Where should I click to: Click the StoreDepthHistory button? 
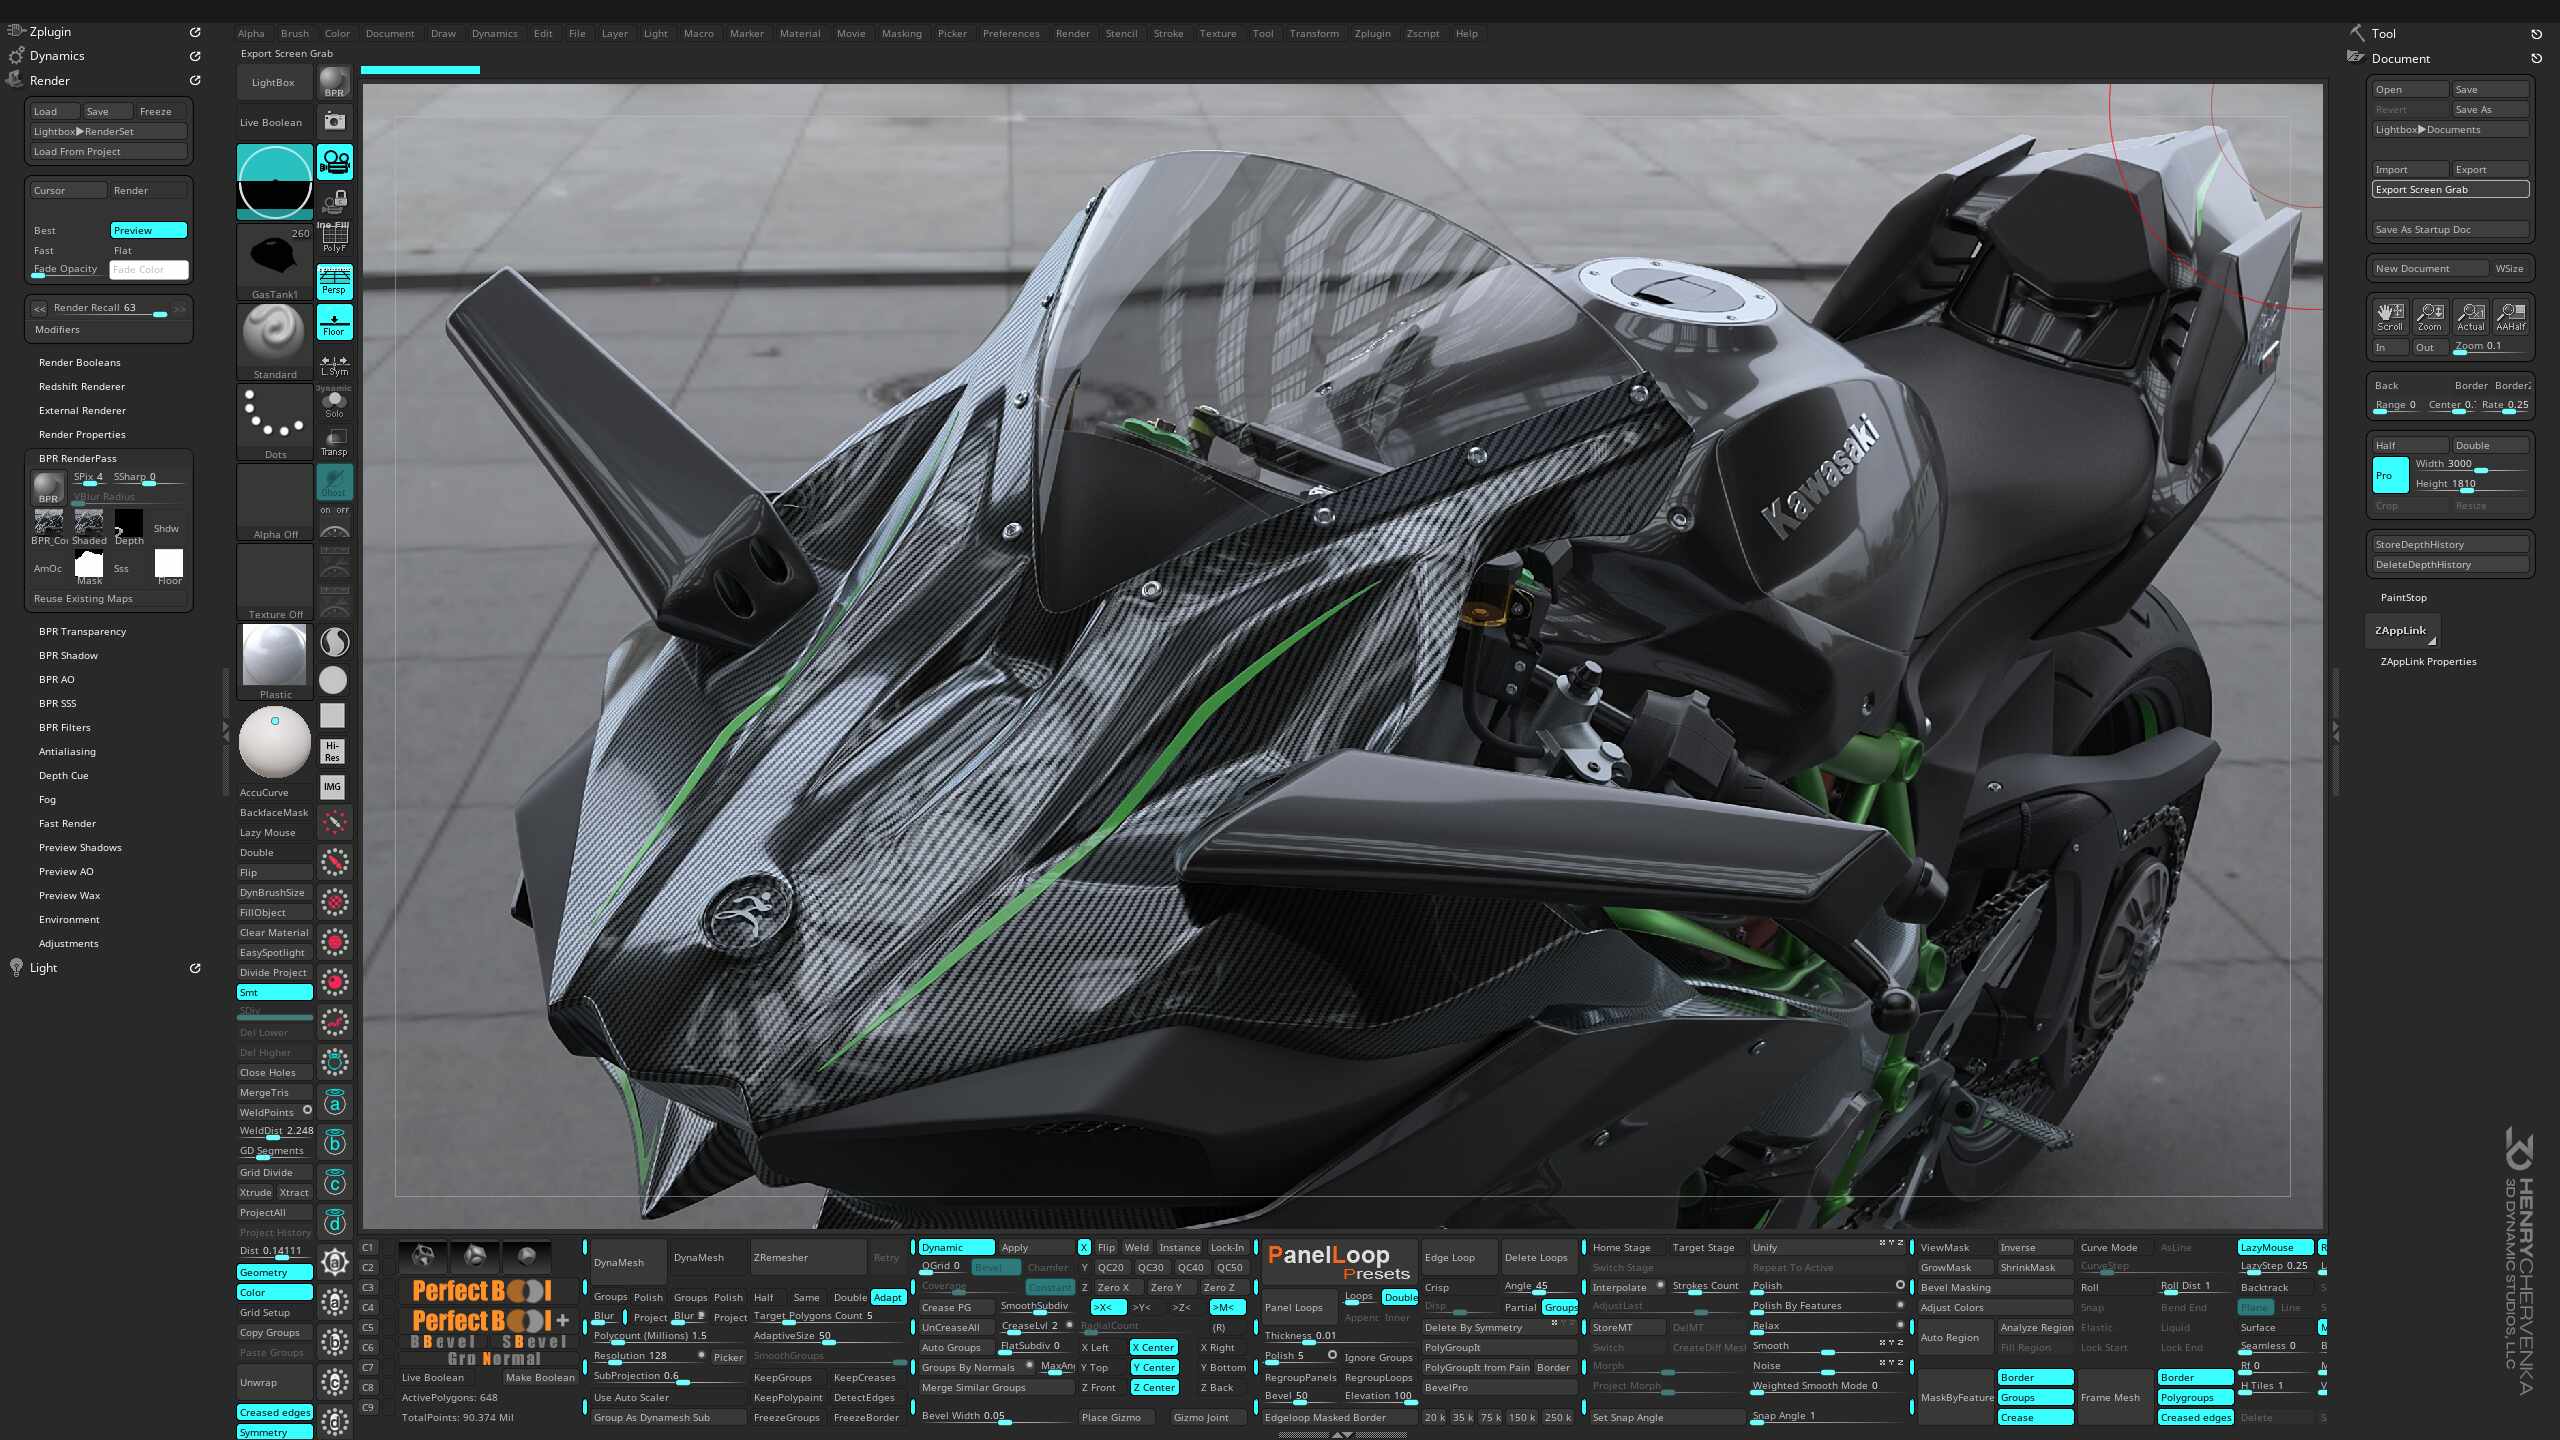(2450, 544)
